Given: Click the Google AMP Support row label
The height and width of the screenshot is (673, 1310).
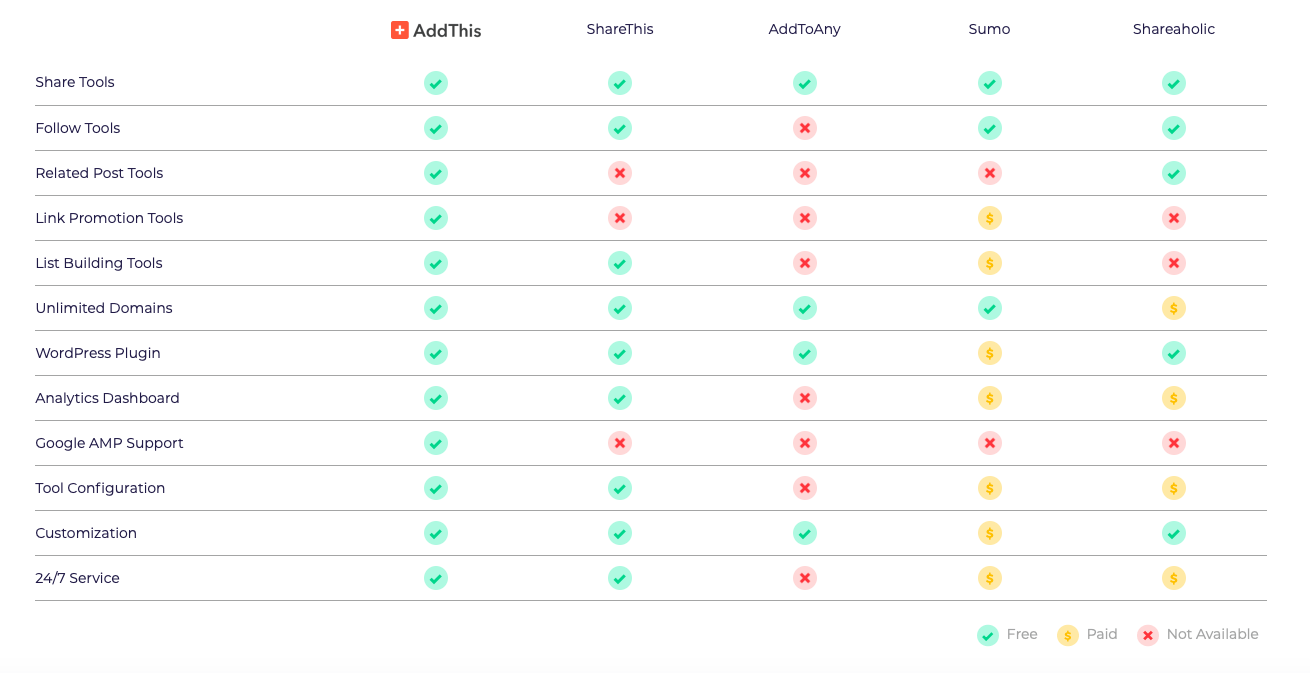Looking at the screenshot, I should tap(109, 443).
